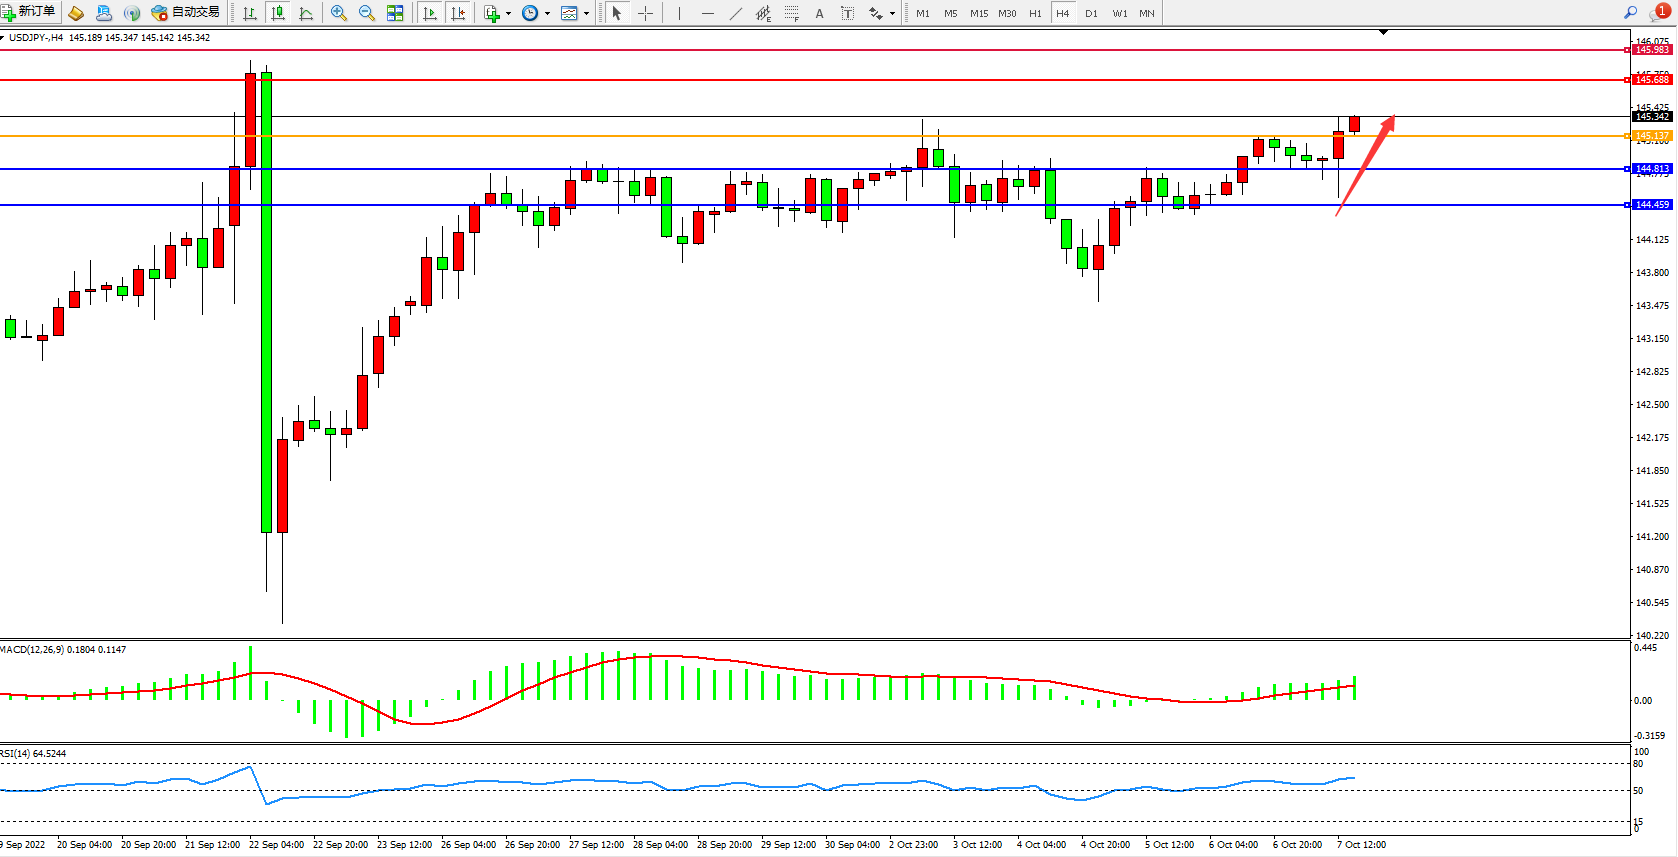Expand the chart templates dropdown
1678x857 pixels.
click(575, 13)
